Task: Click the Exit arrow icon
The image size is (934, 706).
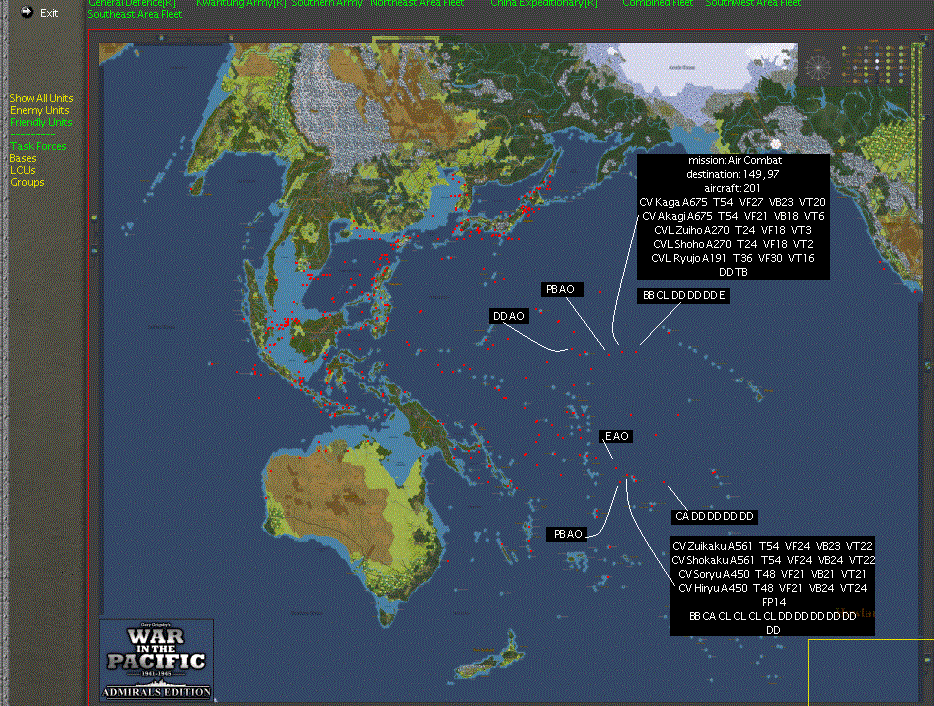Action: pyautogui.click(x=26, y=12)
